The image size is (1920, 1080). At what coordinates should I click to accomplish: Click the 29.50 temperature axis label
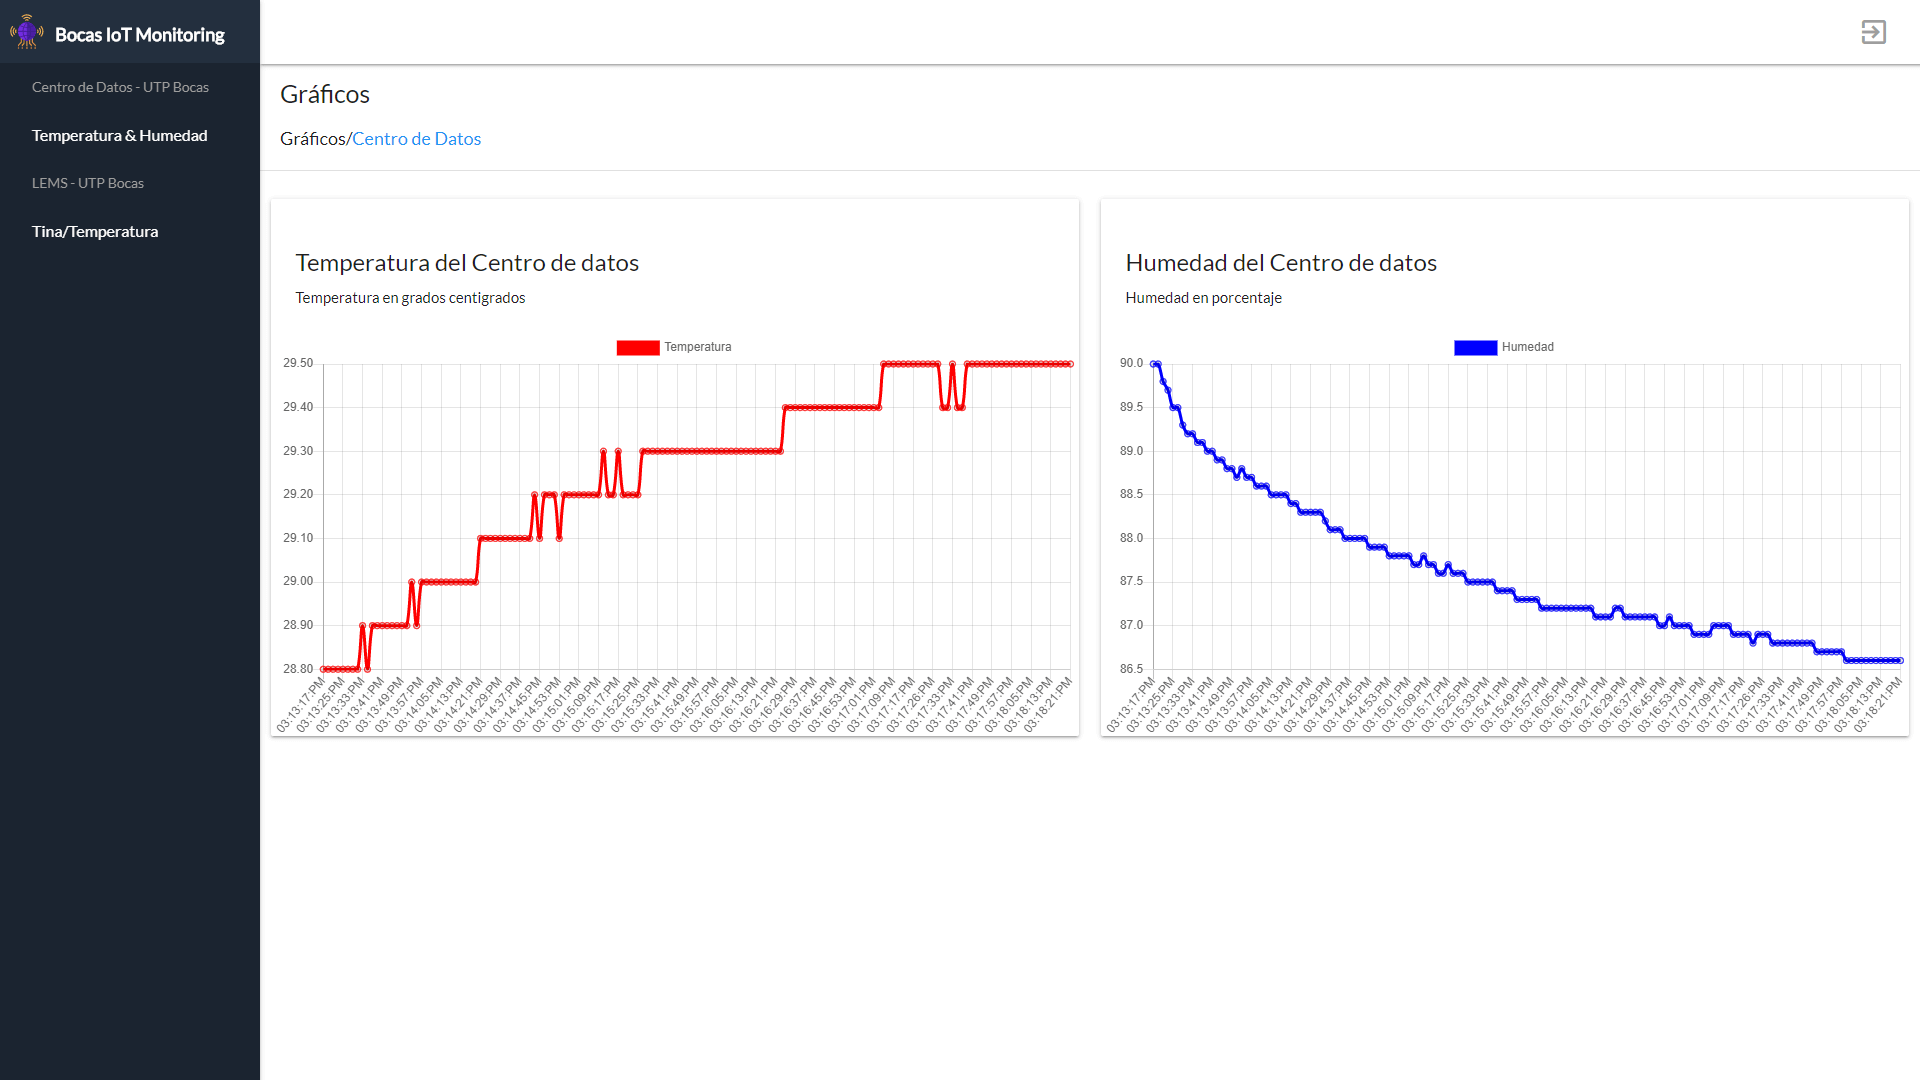298,363
